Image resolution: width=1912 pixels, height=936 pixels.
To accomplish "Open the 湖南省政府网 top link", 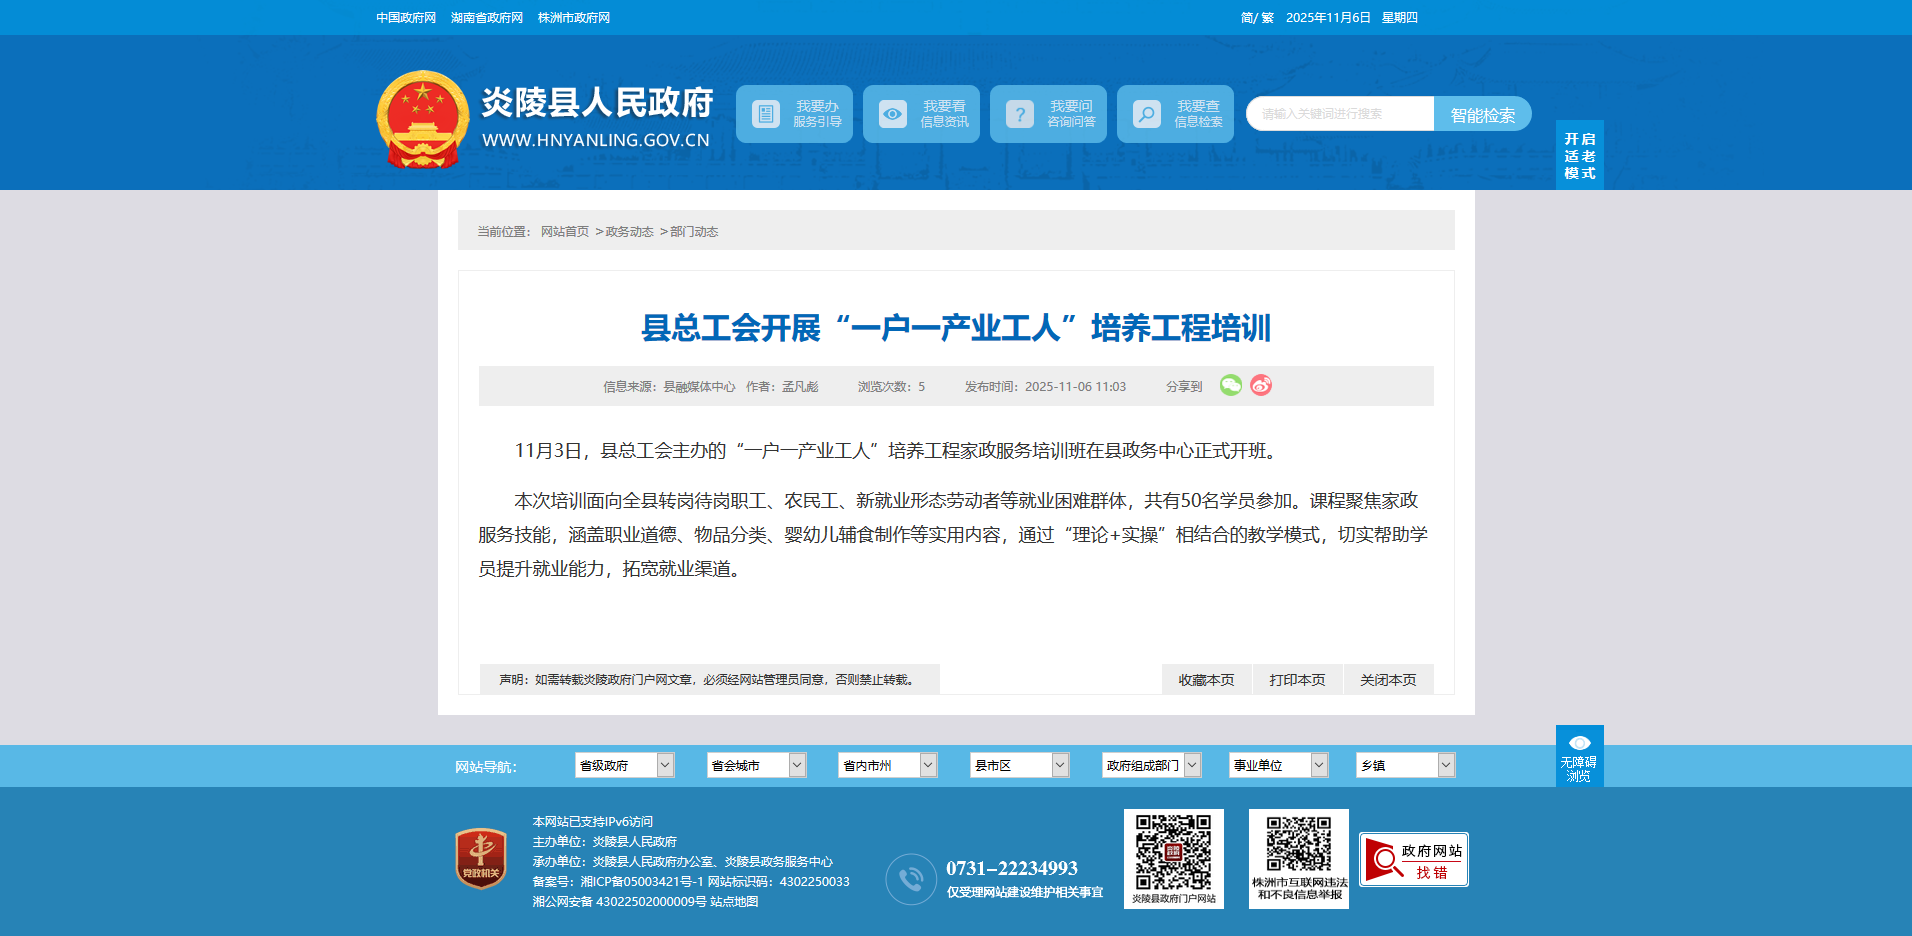I will click(487, 18).
